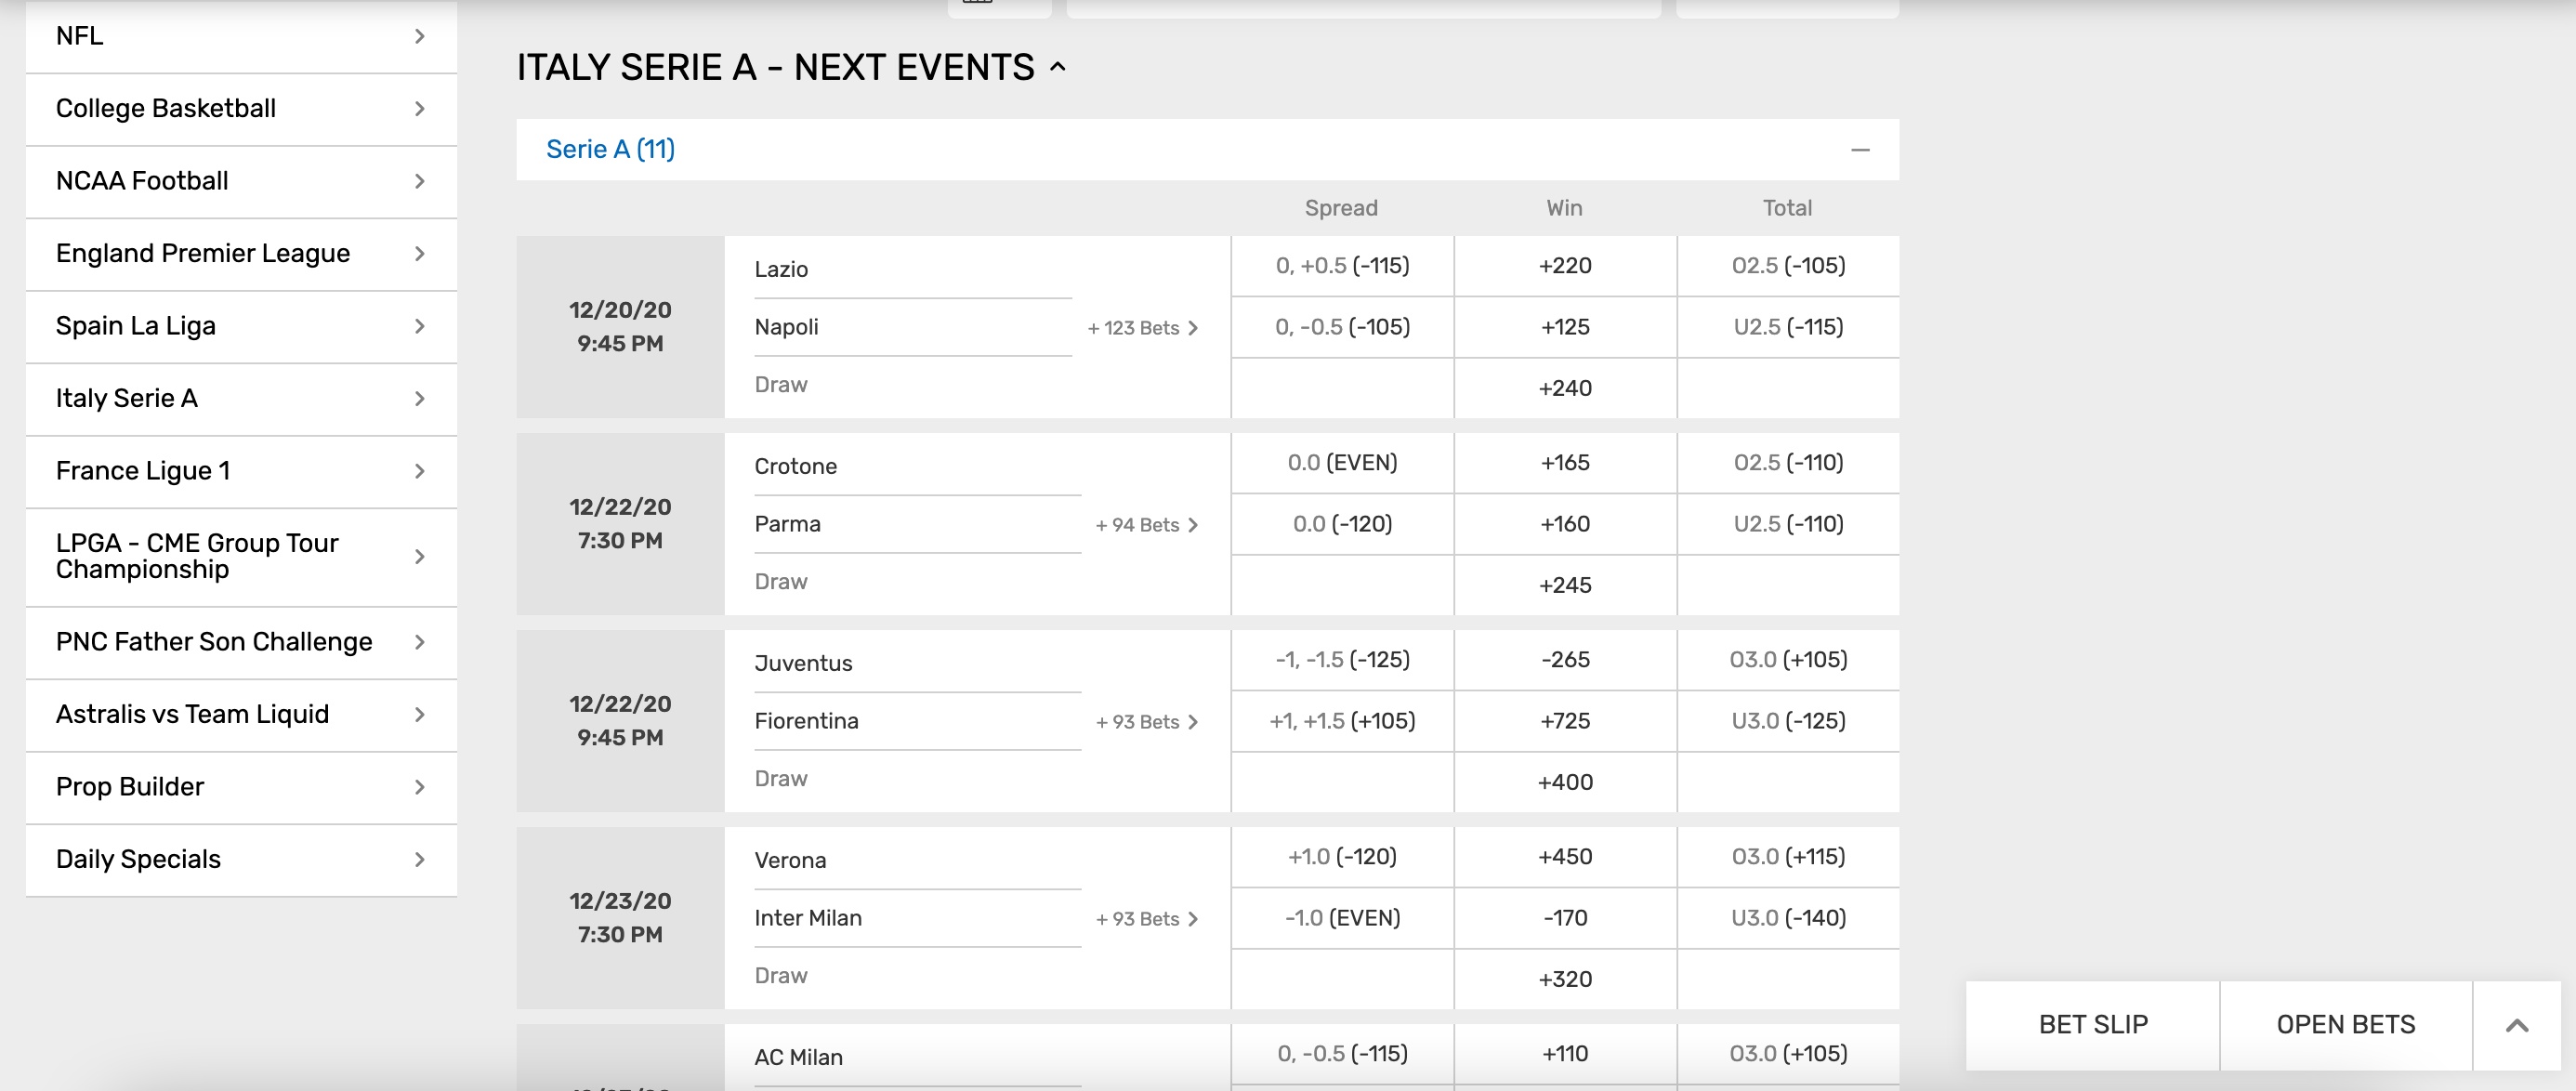2576x1091 pixels.
Task: Pick over O2.5 (-110) for Crotone match
Action: (1788, 463)
